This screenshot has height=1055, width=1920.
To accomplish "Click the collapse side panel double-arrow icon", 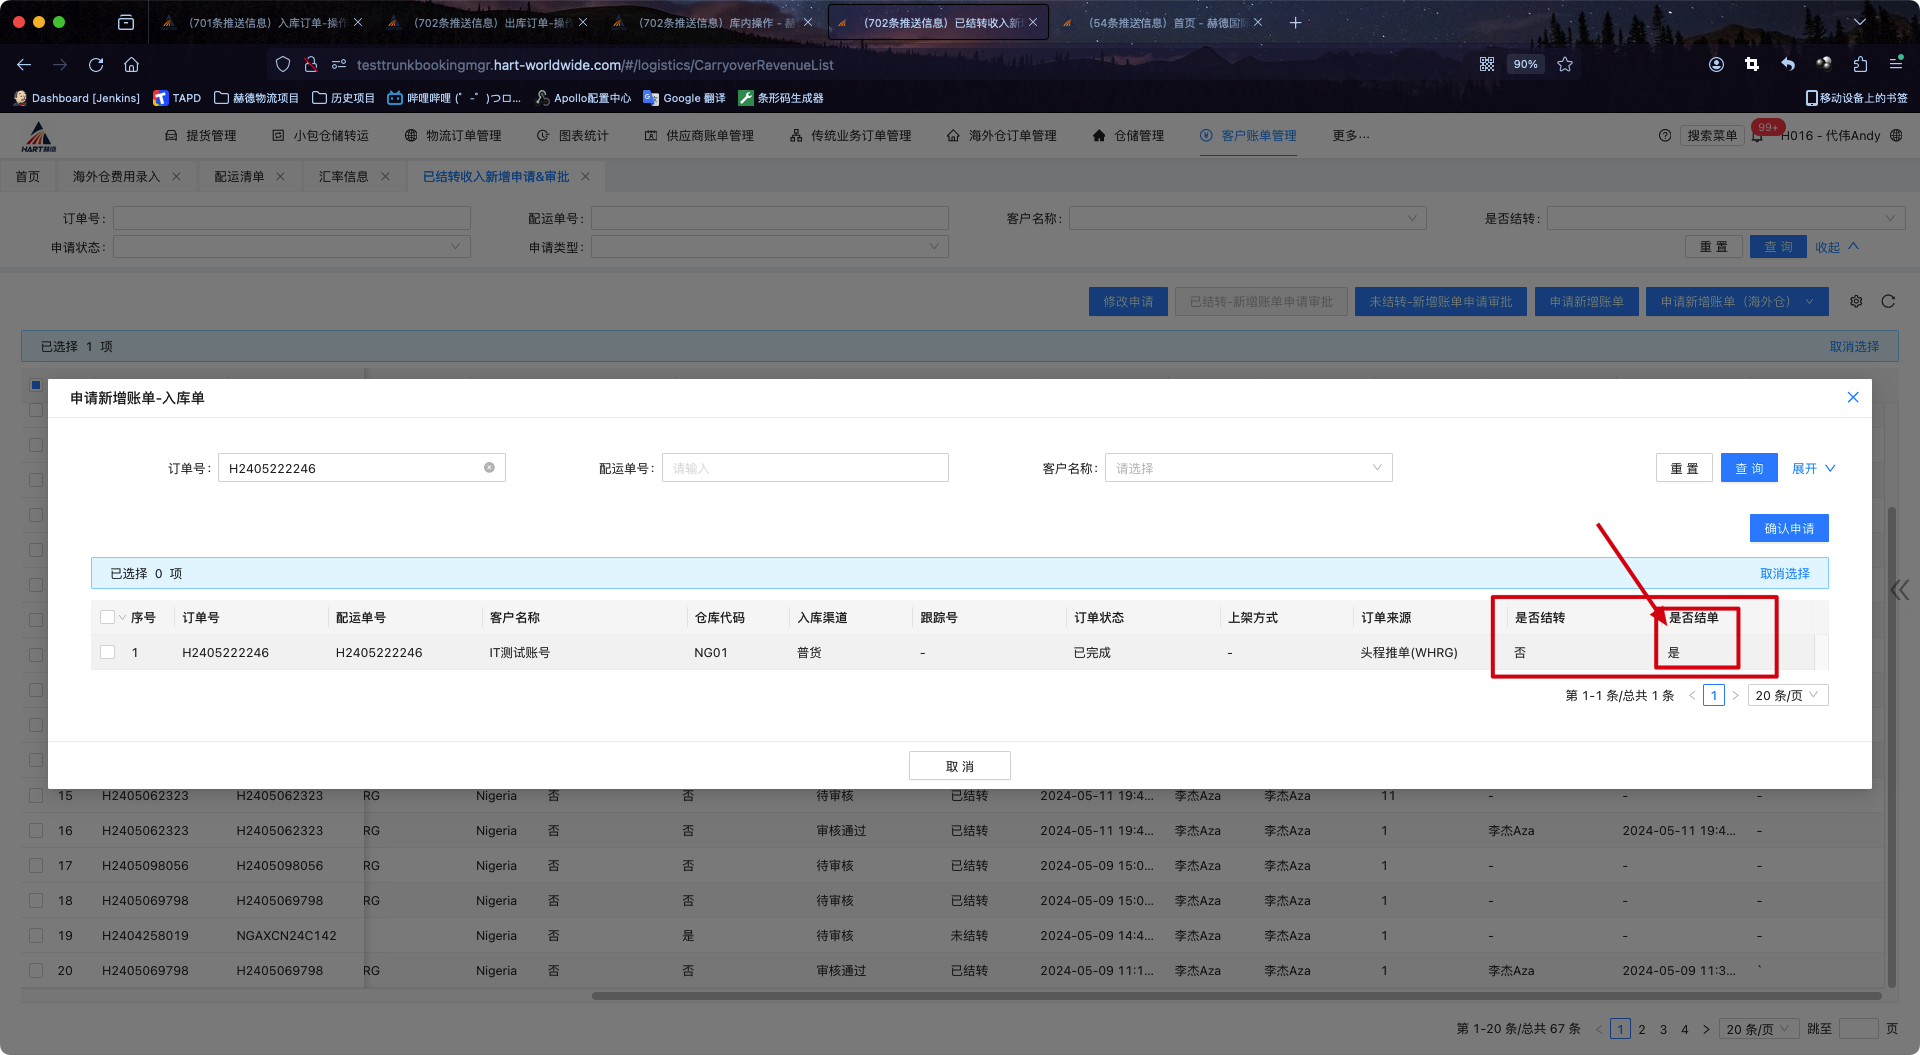I will click(1899, 590).
